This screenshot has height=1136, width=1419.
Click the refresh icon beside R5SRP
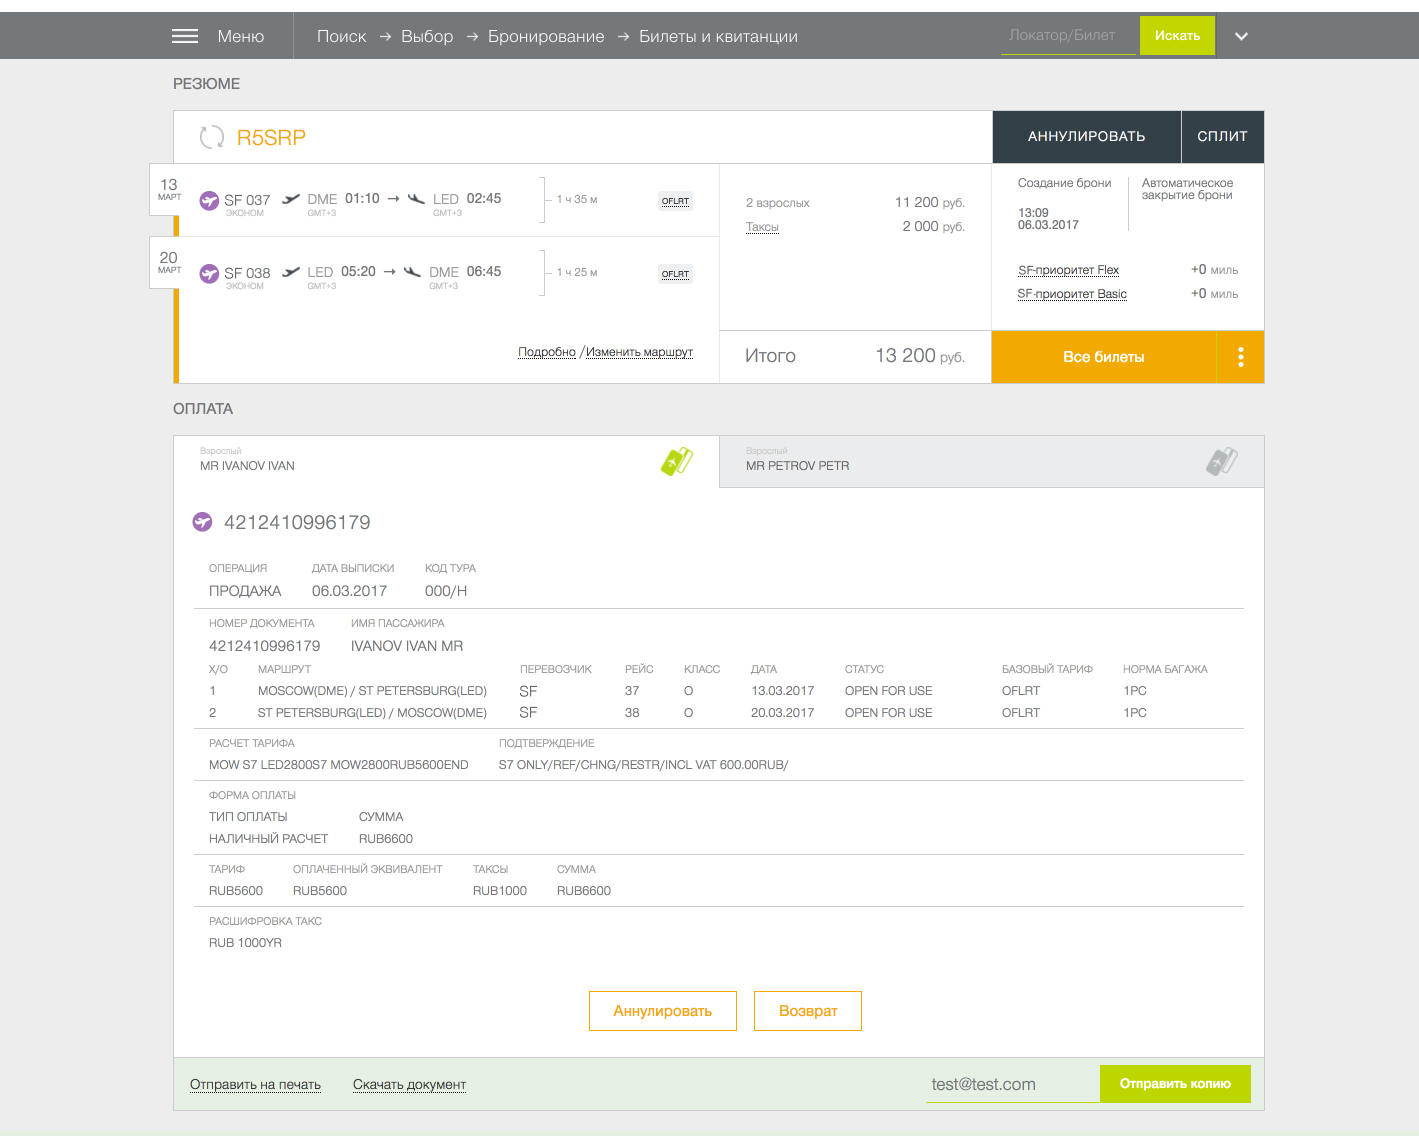click(211, 137)
